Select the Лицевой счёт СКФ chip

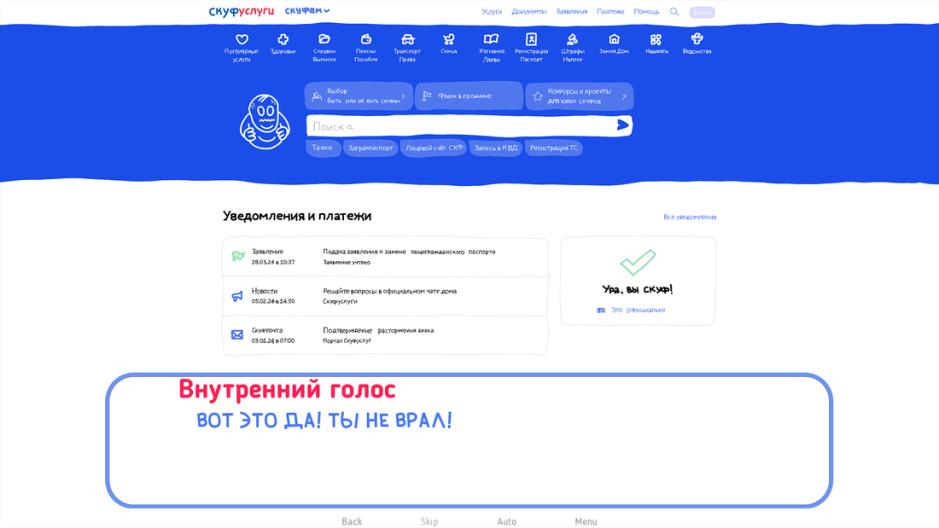[x=434, y=148]
